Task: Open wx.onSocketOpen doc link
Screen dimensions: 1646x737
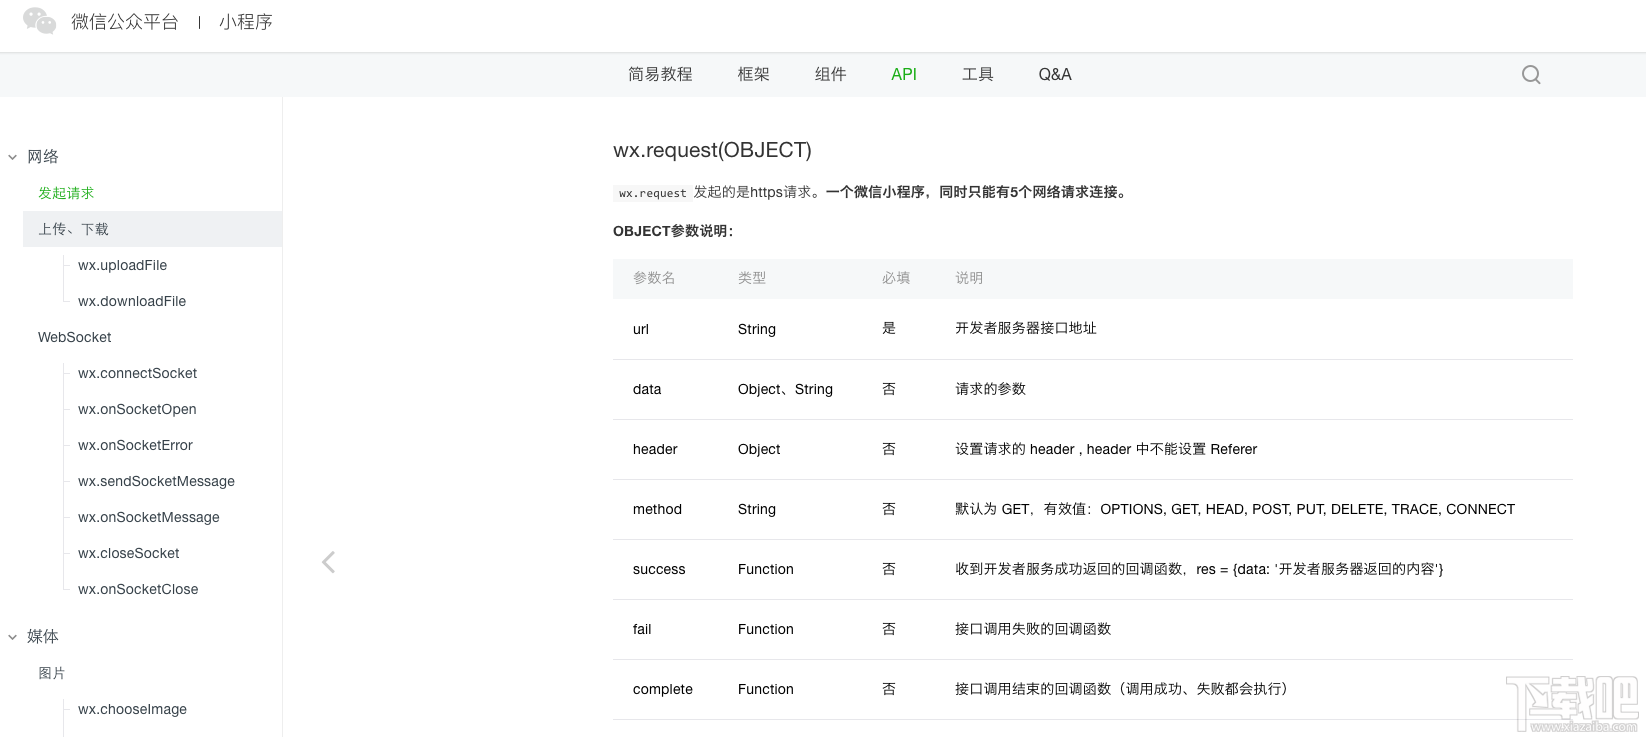Action: click(137, 409)
